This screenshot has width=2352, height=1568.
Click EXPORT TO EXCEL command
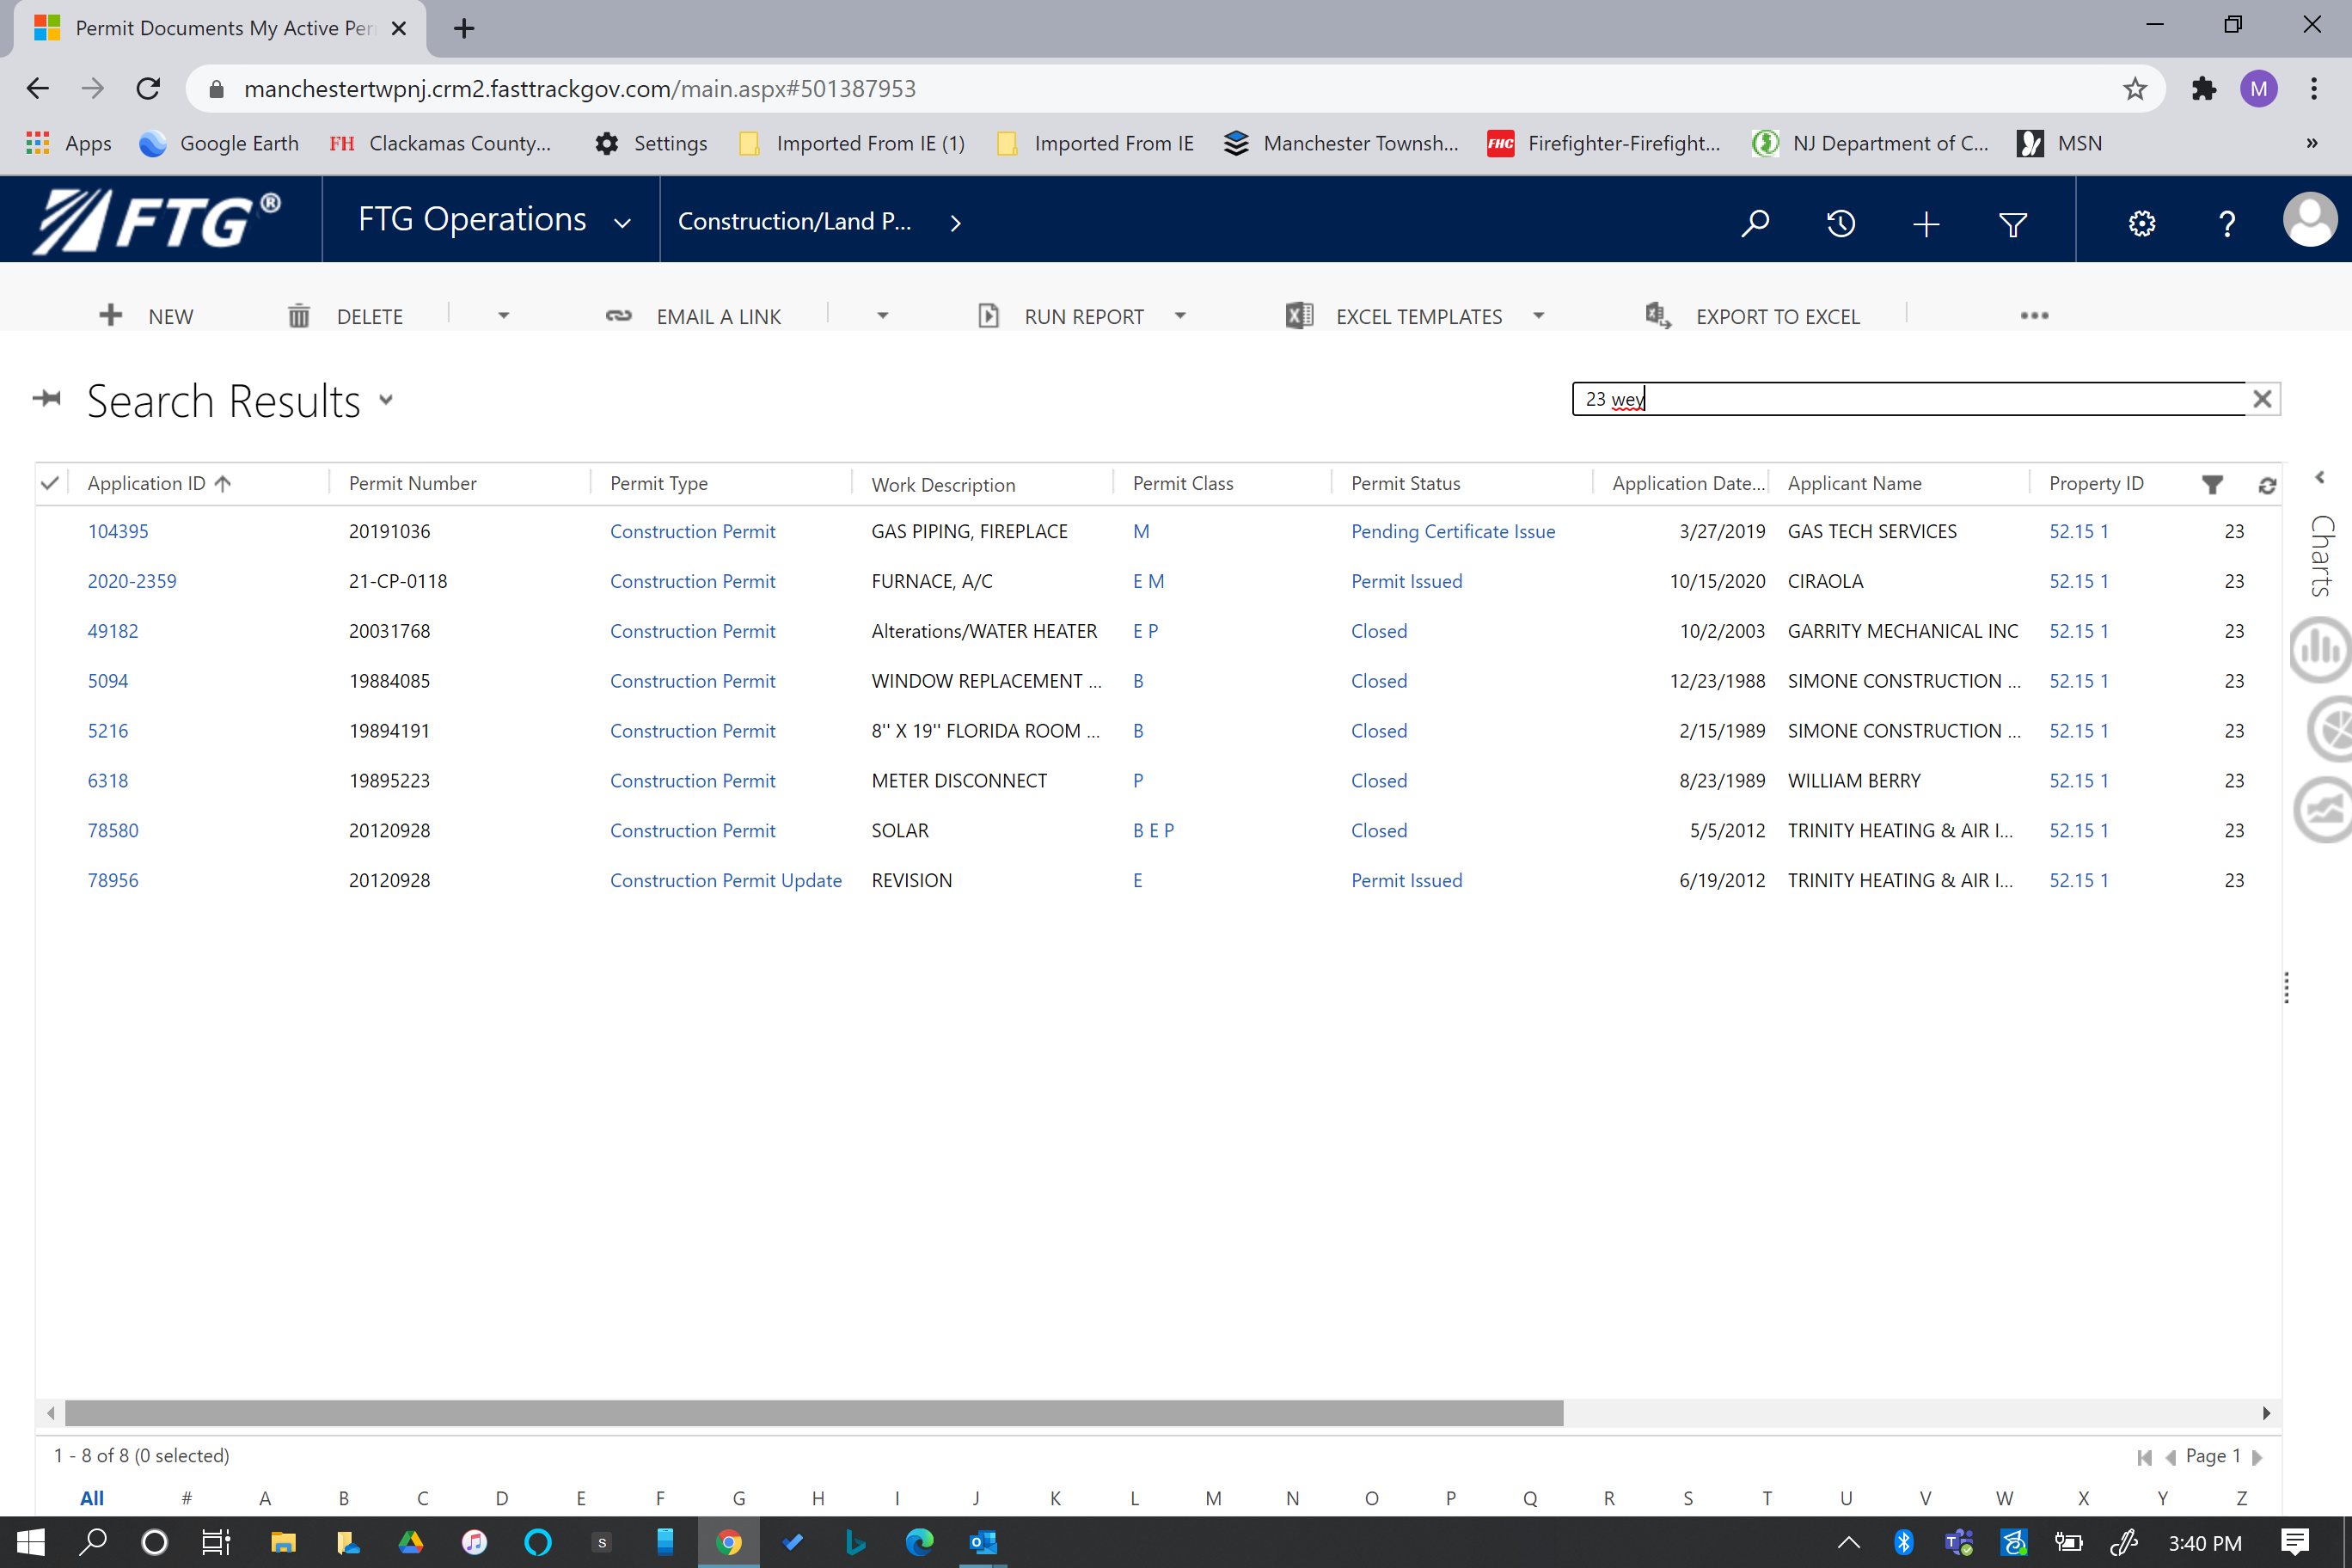coord(1752,316)
